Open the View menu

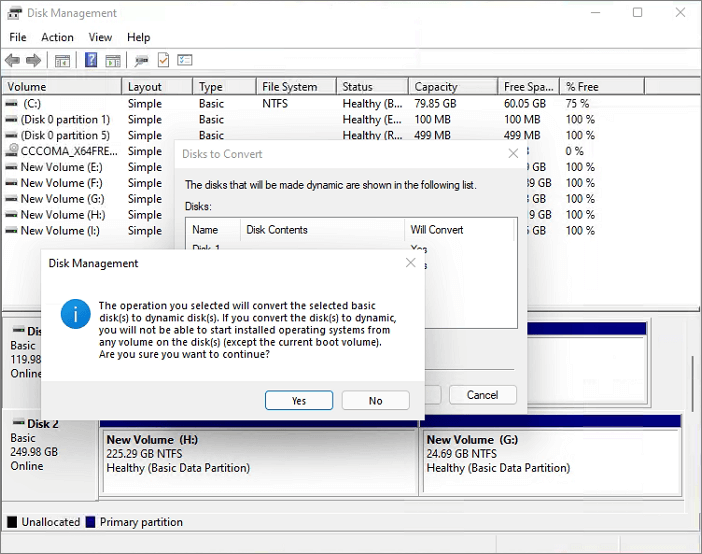pos(100,37)
